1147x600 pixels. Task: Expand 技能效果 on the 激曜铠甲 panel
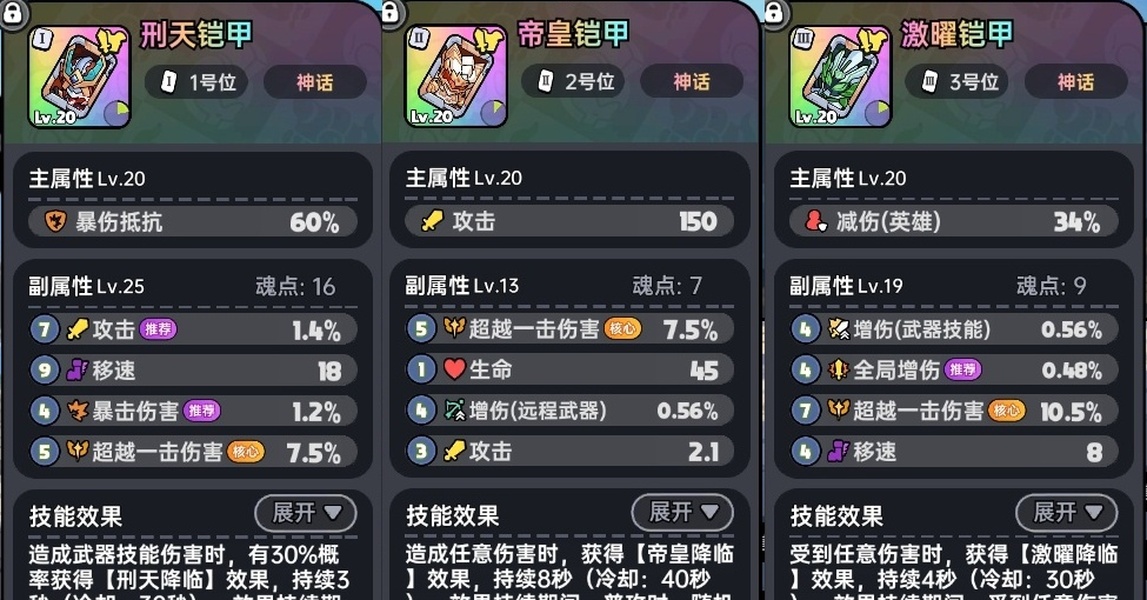coord(1067,513)
